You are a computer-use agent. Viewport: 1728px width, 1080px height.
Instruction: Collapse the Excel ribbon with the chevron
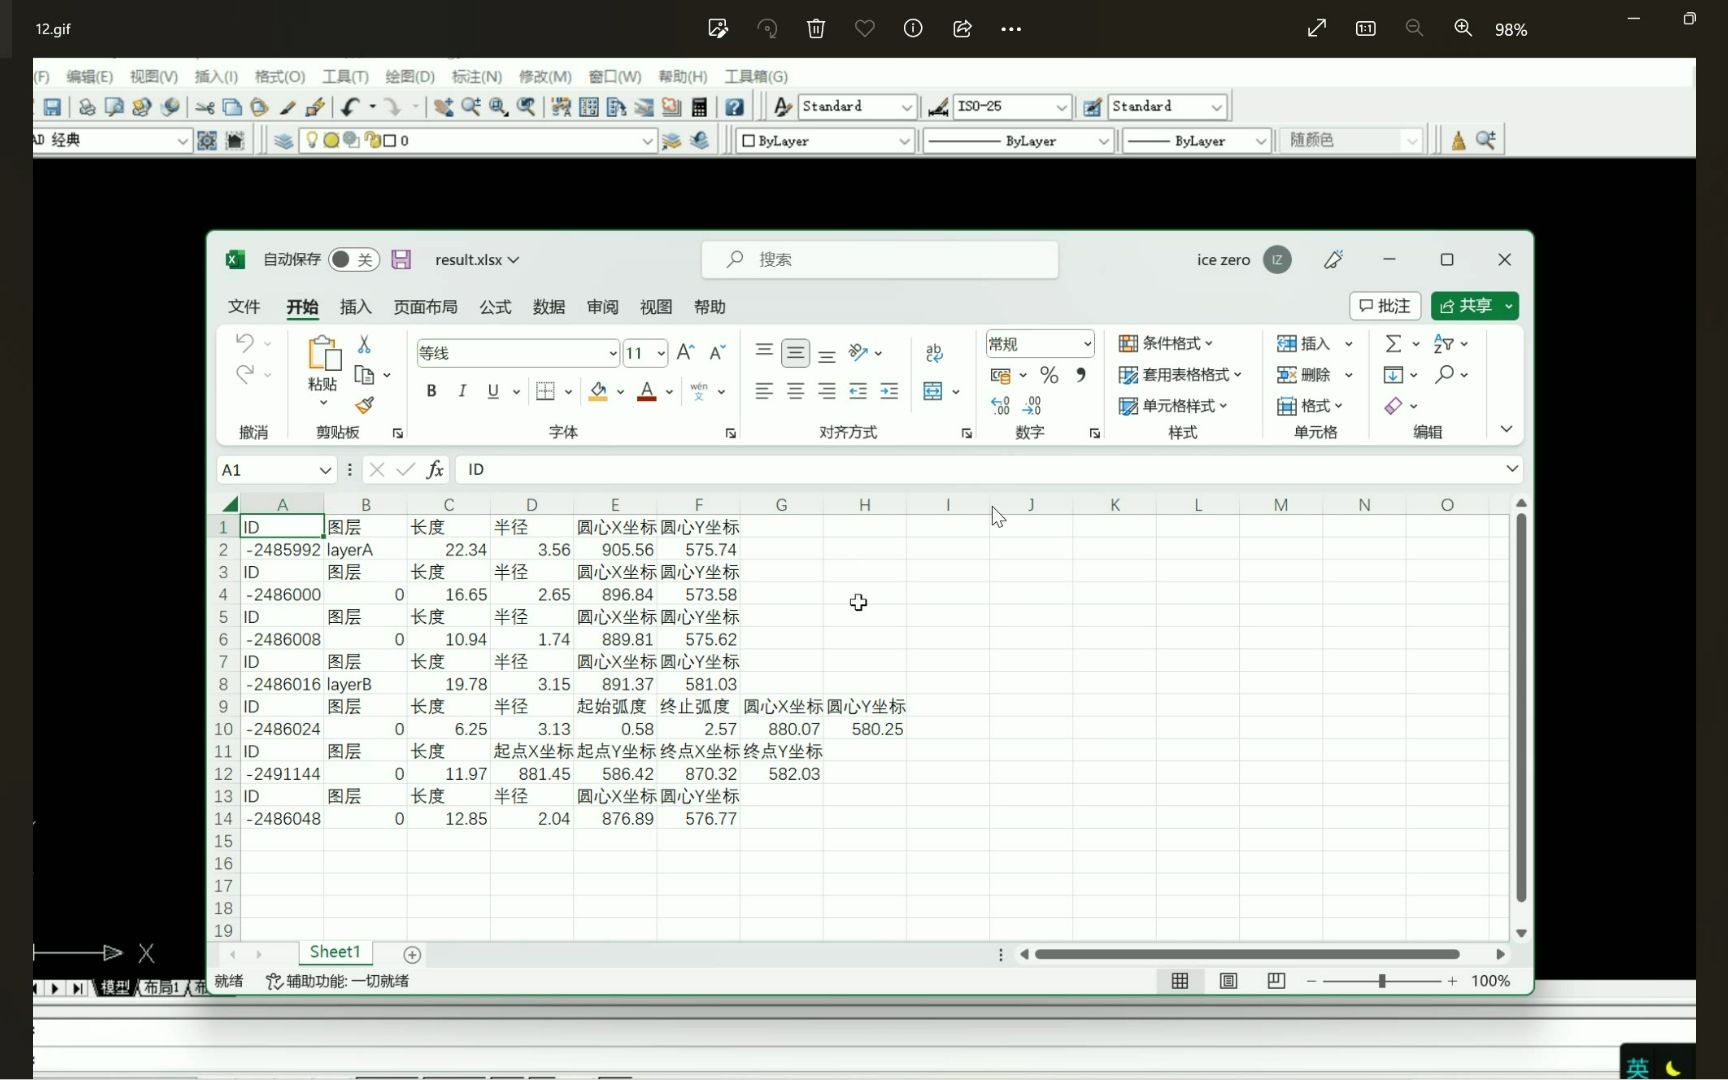(1506, 429)
